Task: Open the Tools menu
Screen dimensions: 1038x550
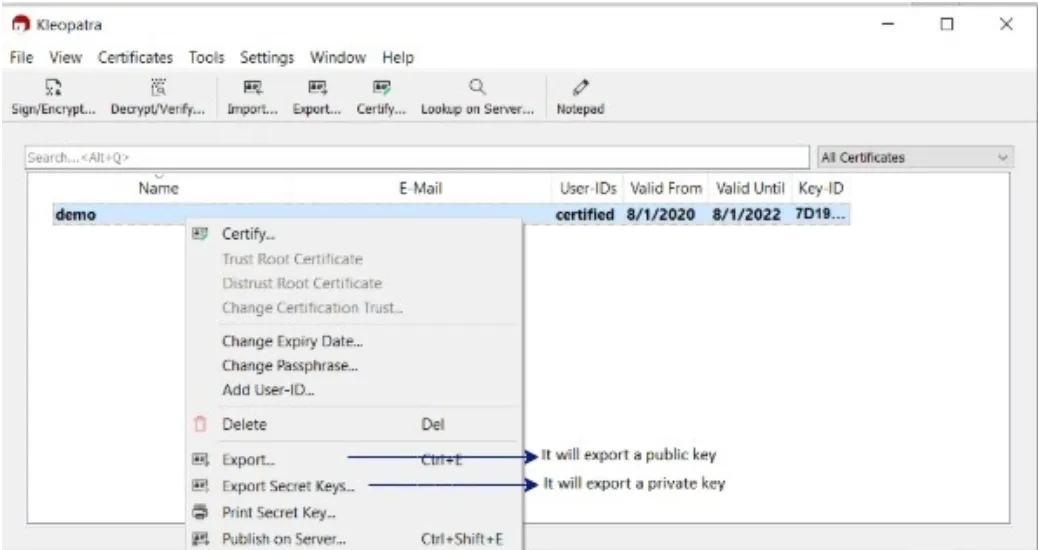Action: pos(207,58)
